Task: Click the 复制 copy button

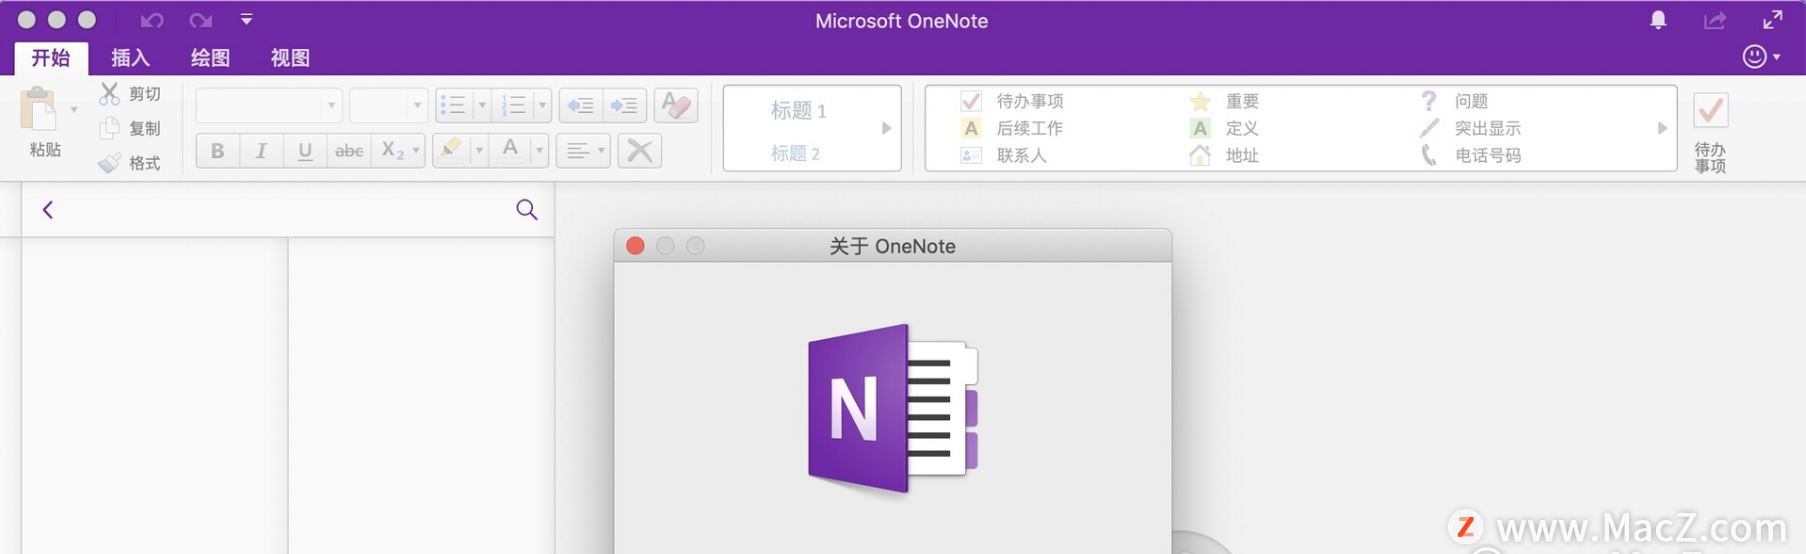Action: tap(130, 128)
